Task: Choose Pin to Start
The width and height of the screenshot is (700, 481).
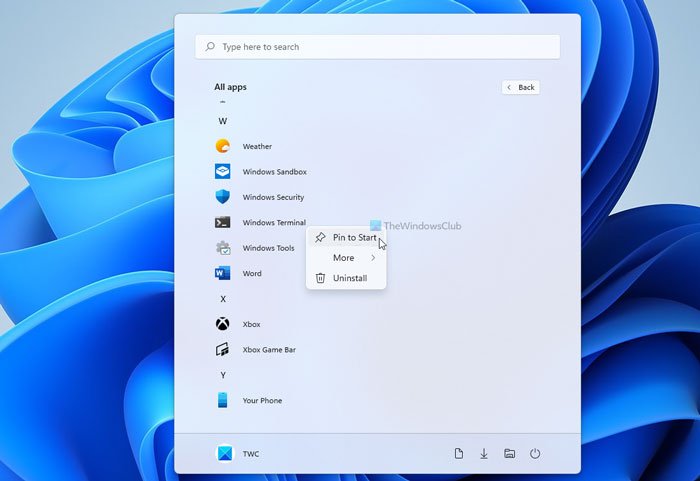Action: [346, 238]
